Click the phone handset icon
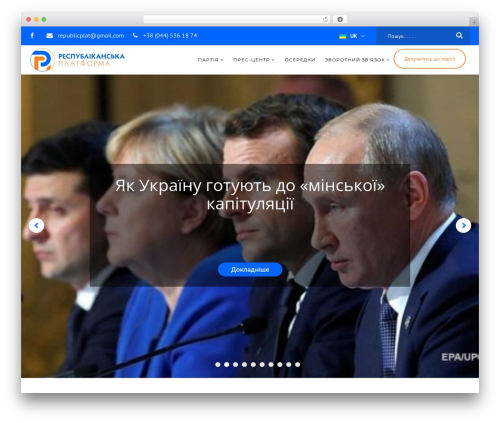Image resolution: width=500 pixels, height=423 pixels. (135, 35)
